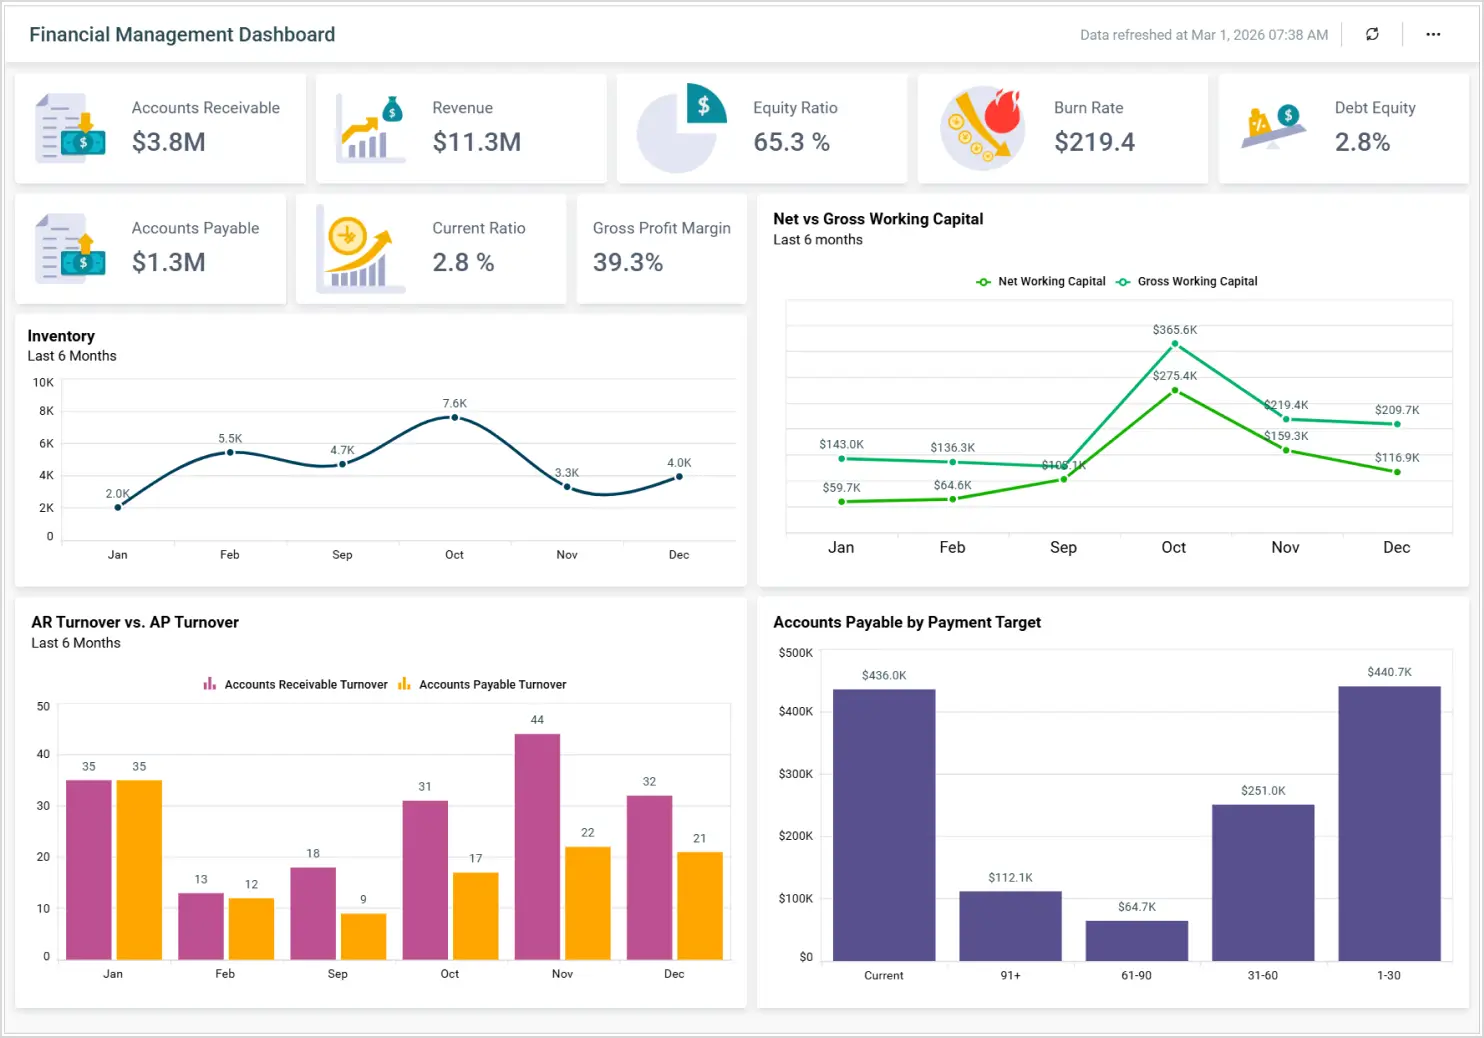Screen dimensions: 1484x1038
Task: Click Dec receivable turnover bar labeled 32
Action: click(649, 878)
